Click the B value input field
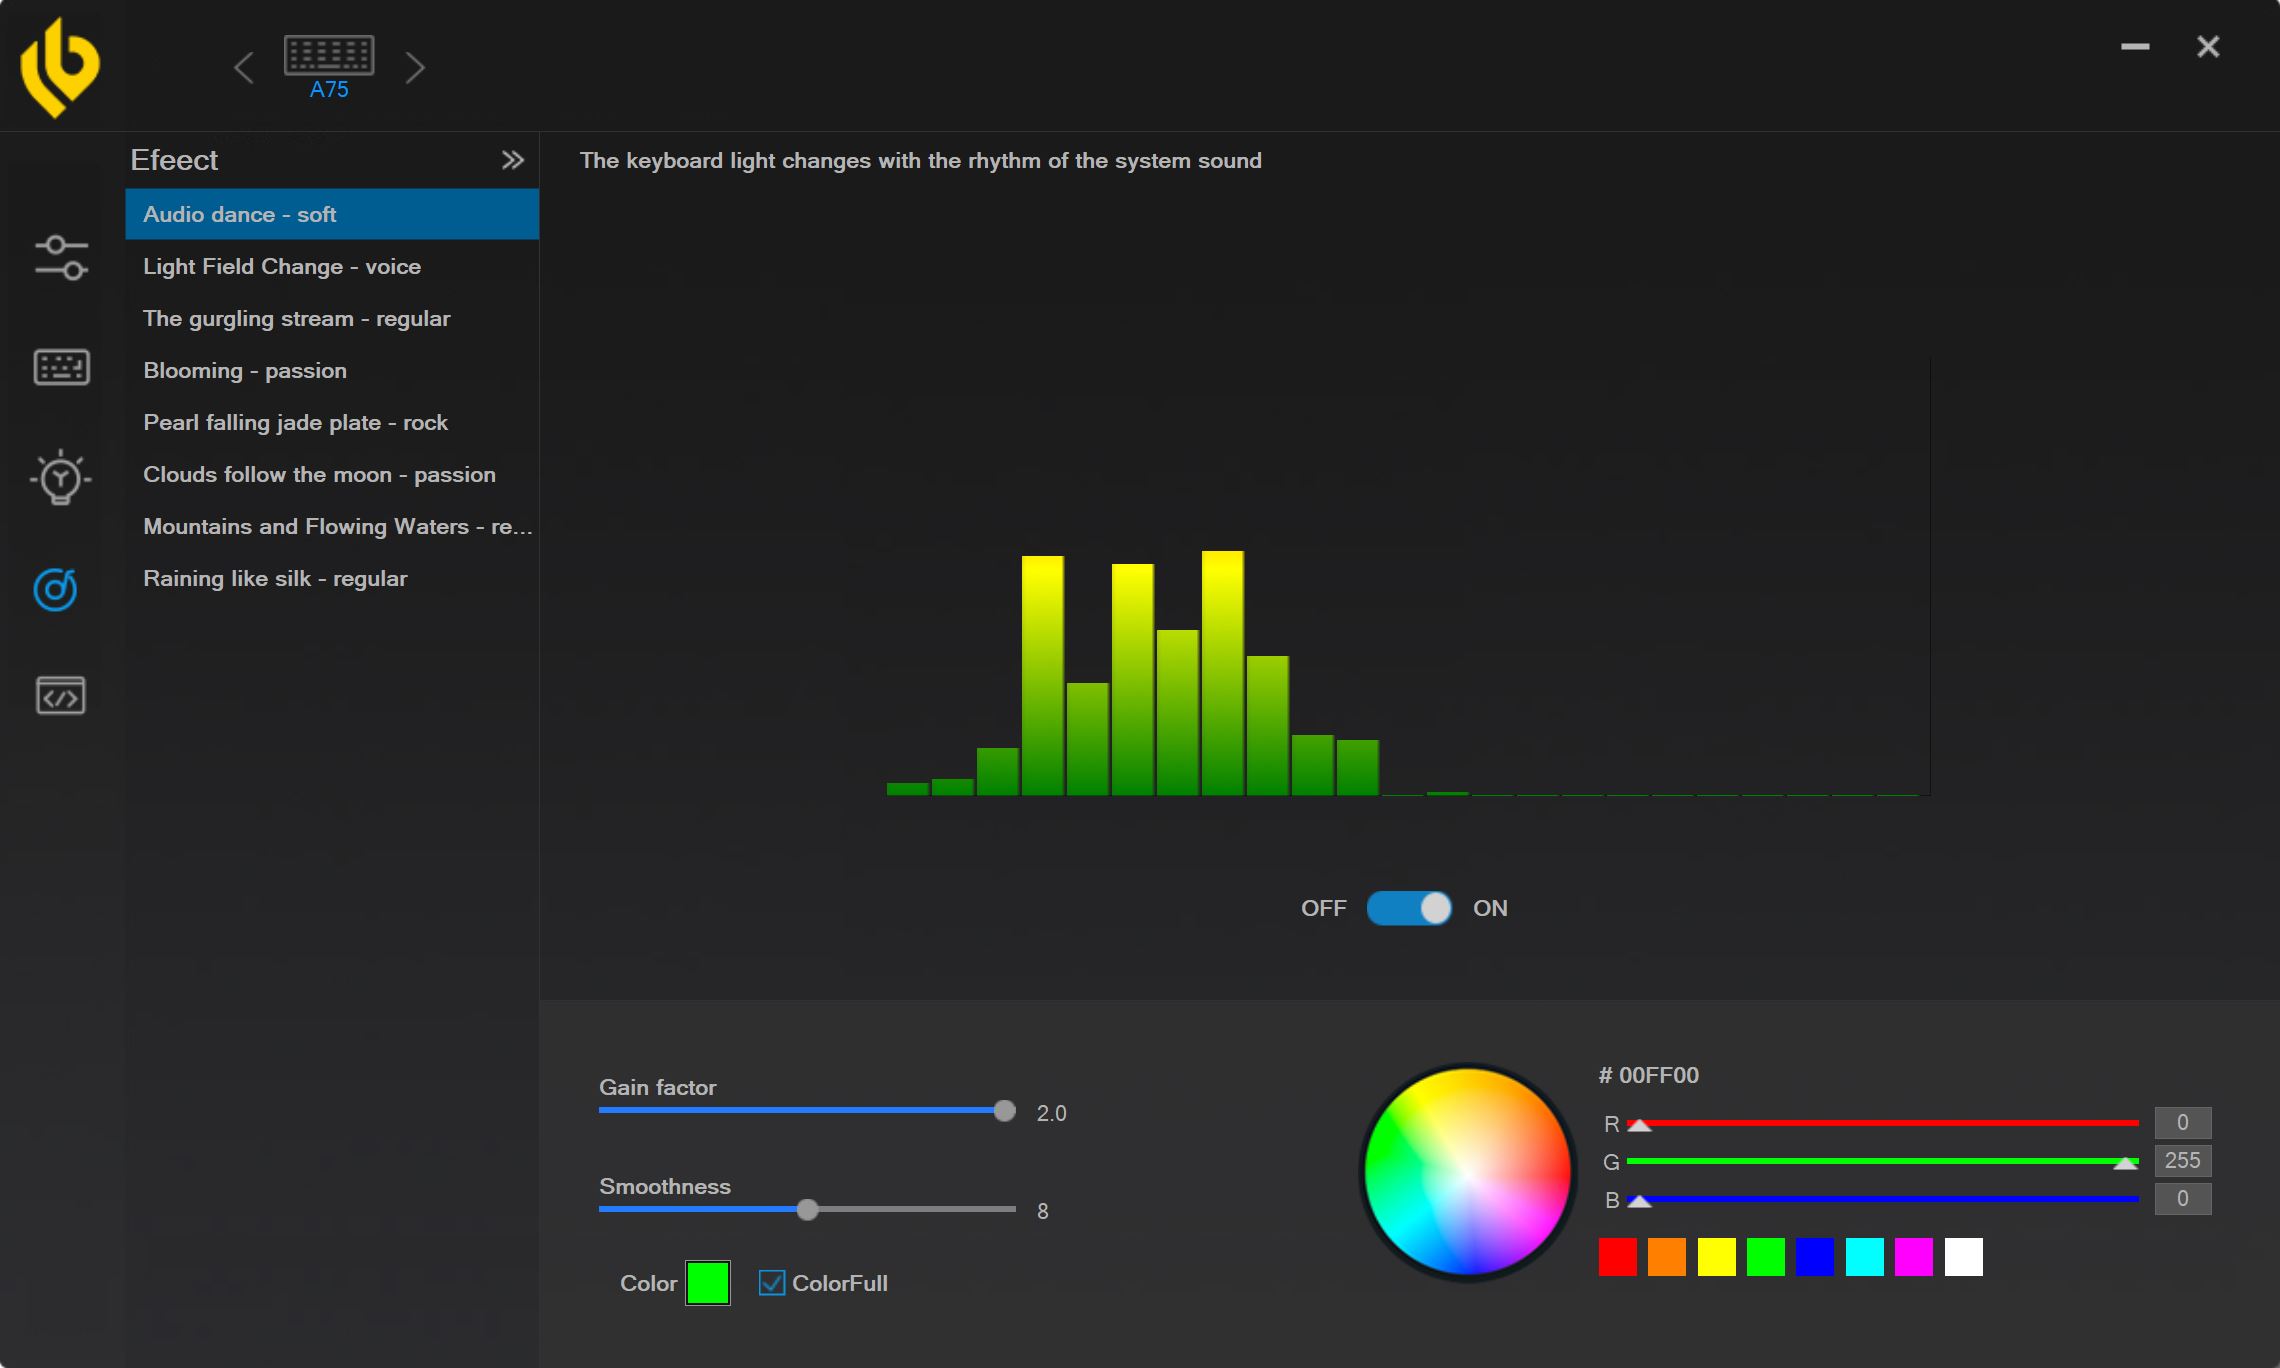The width and height of the screenshot is (2280, 1368). tap(2183, 1199)
